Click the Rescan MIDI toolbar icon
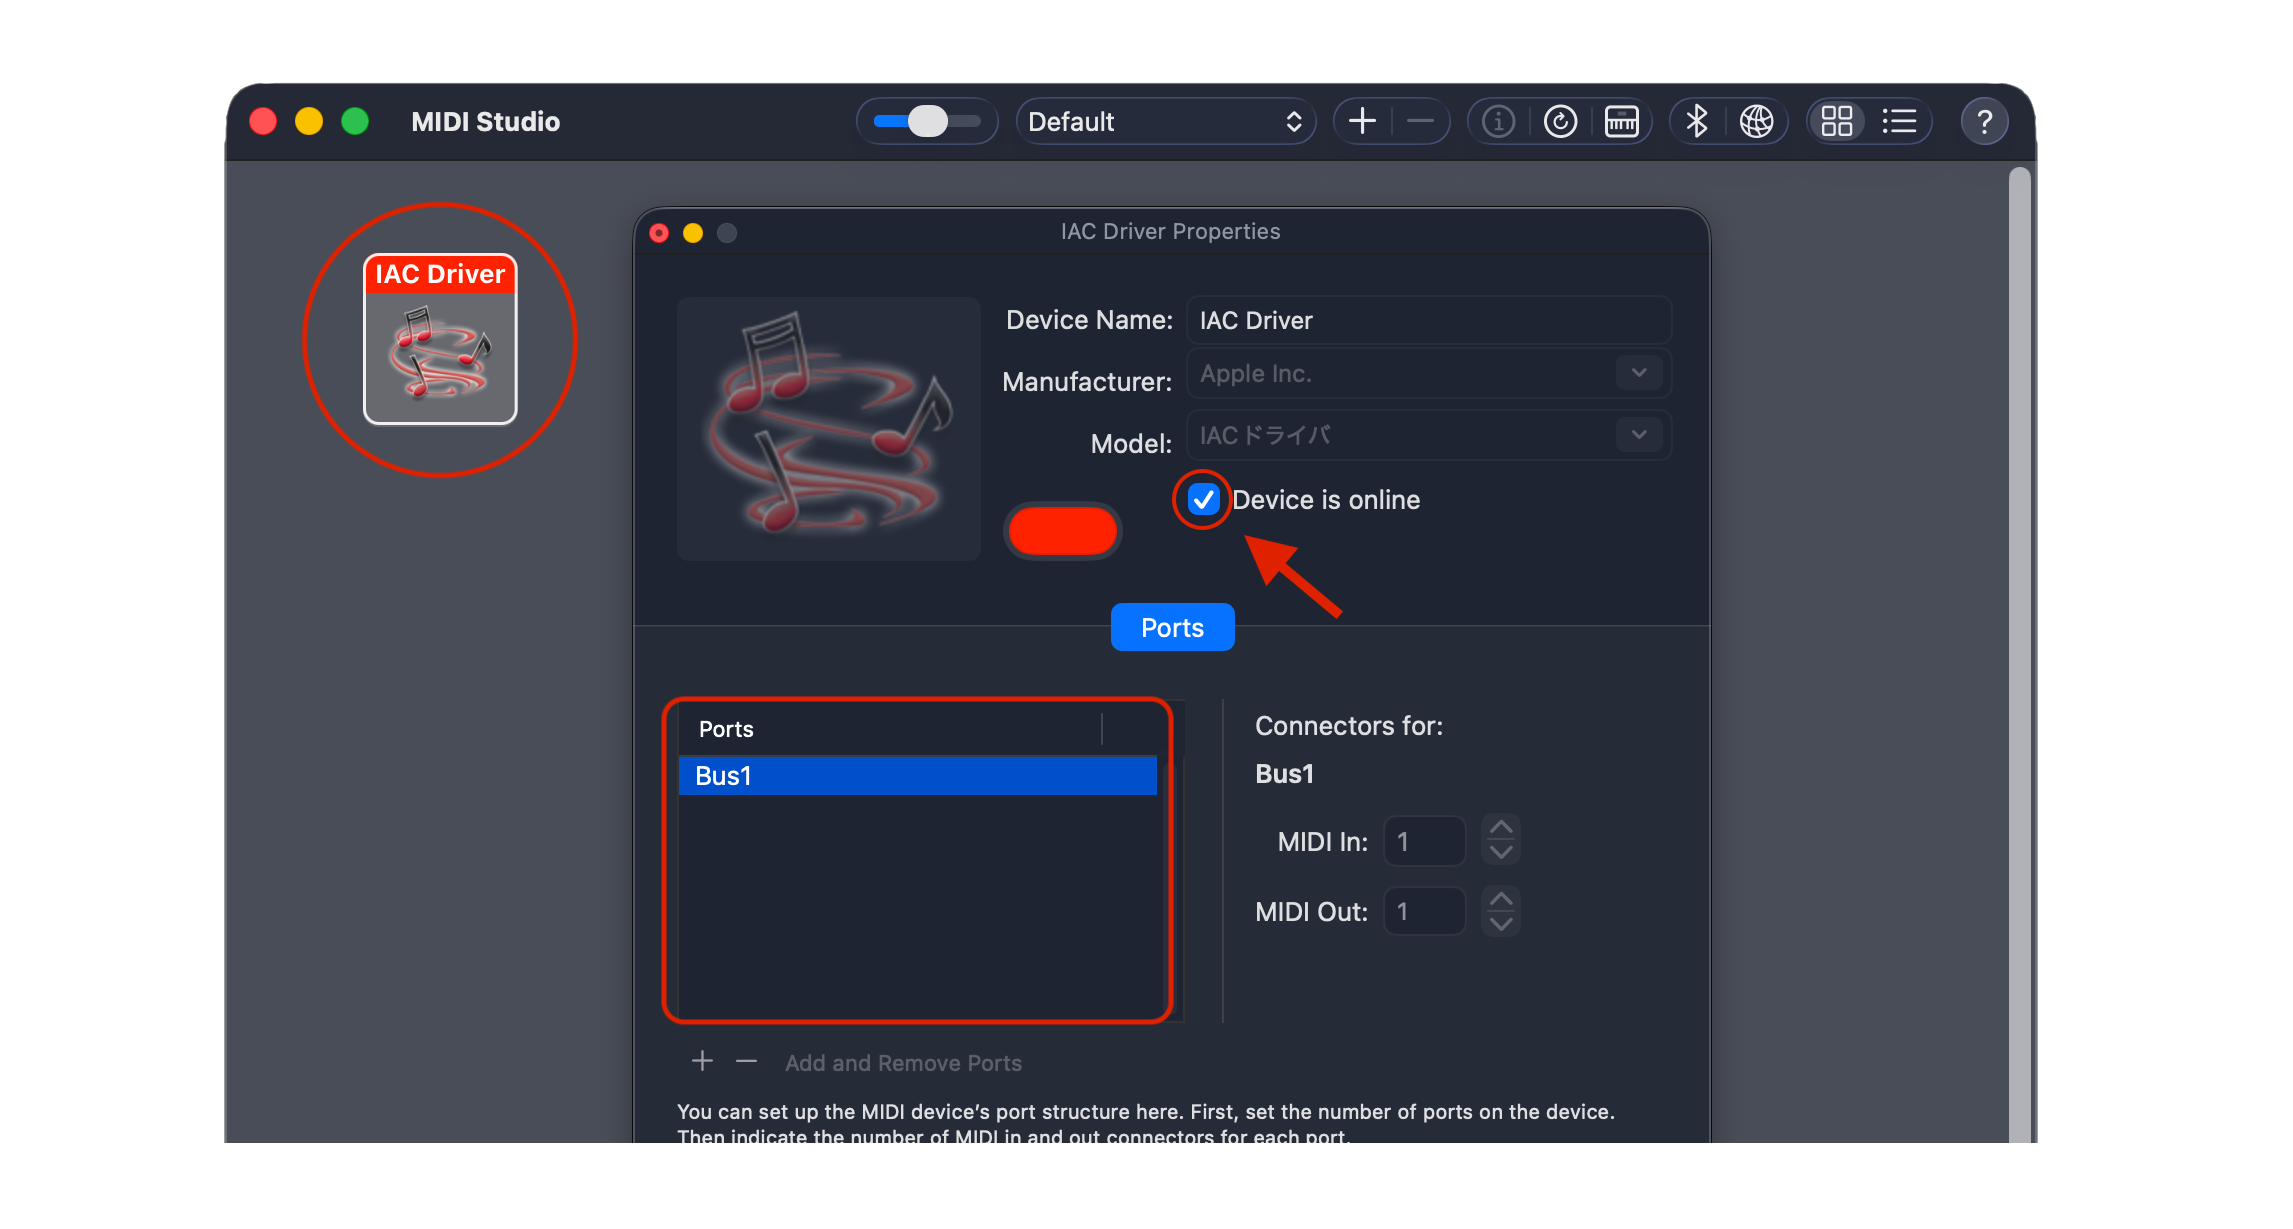Screen dimensions: 2293x1229 point(1560,122)
